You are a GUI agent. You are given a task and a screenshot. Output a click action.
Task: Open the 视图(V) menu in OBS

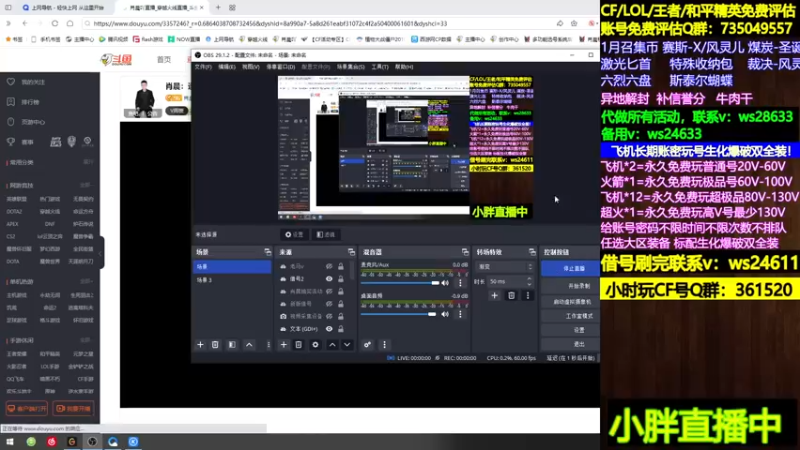tap(251, 67)
